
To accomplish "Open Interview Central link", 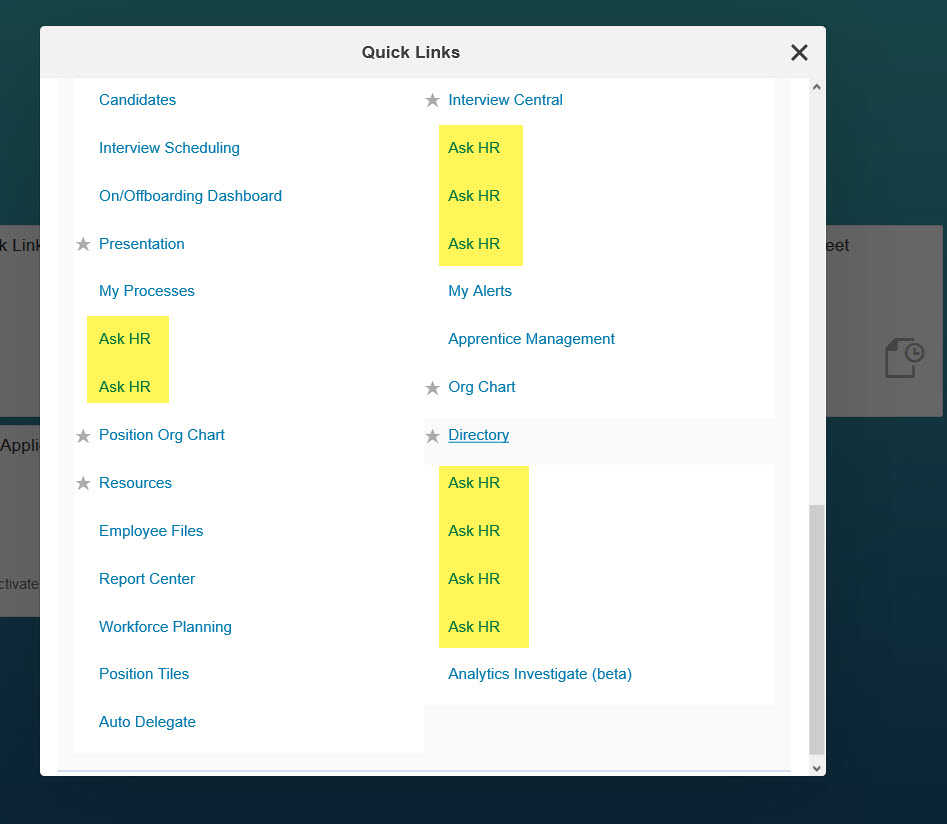I will (505, 100).
